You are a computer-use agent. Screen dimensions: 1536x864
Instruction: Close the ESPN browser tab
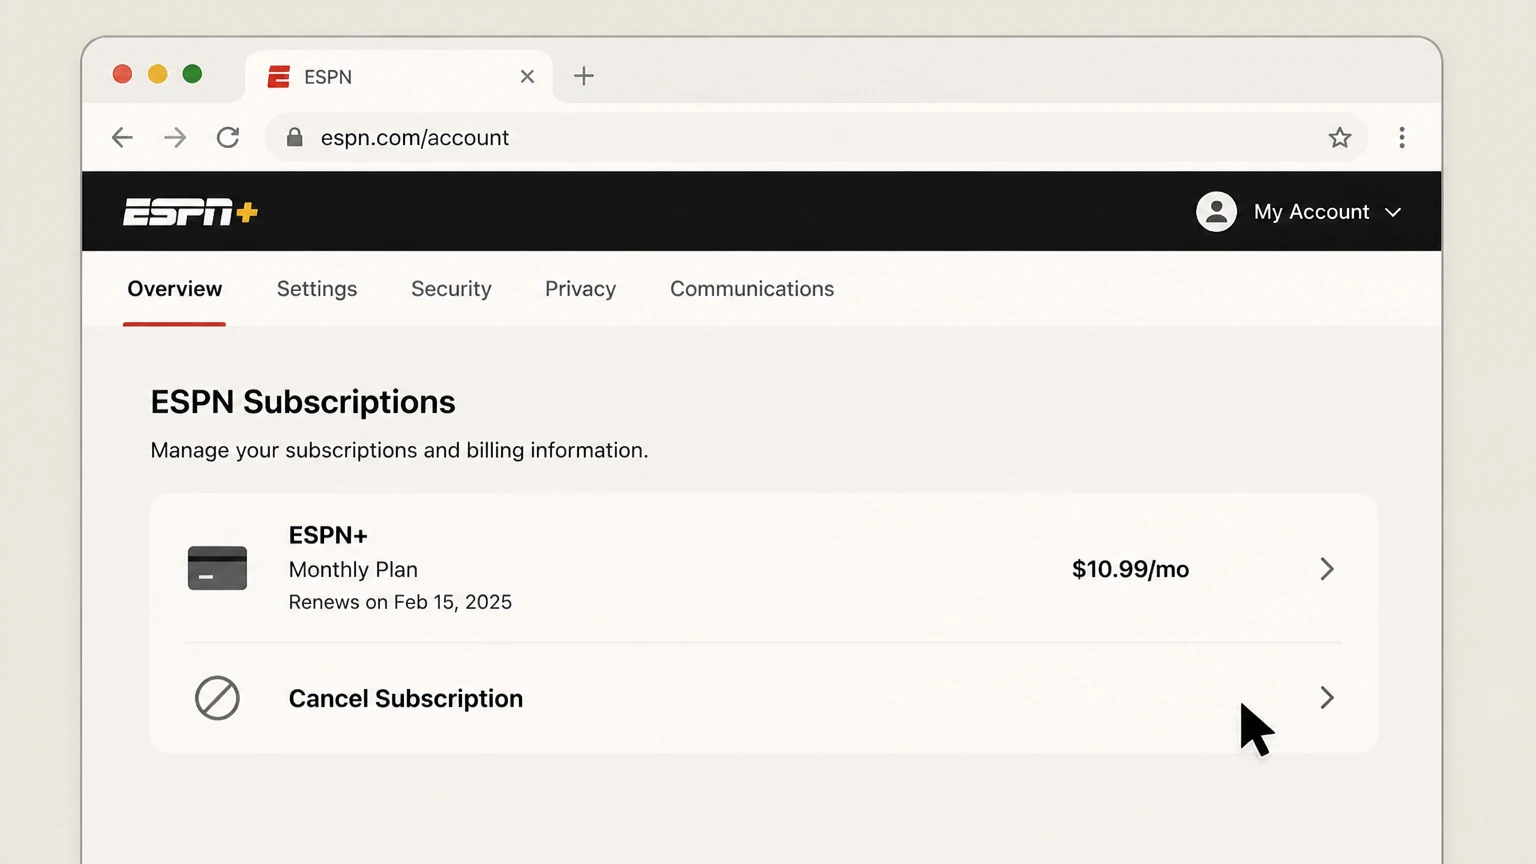(x=527, y=77)
